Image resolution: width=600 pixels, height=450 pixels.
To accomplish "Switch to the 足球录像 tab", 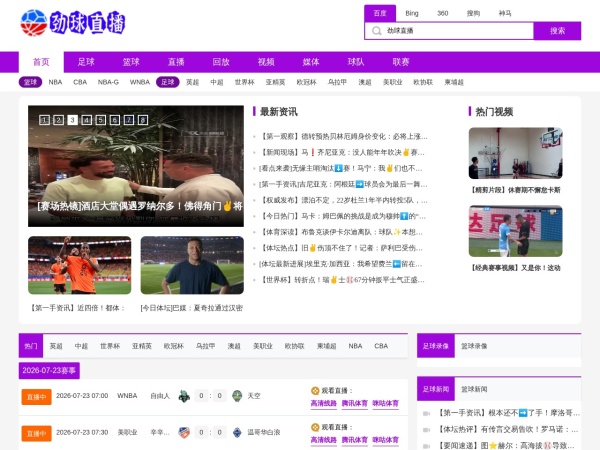I will (435, 346).
